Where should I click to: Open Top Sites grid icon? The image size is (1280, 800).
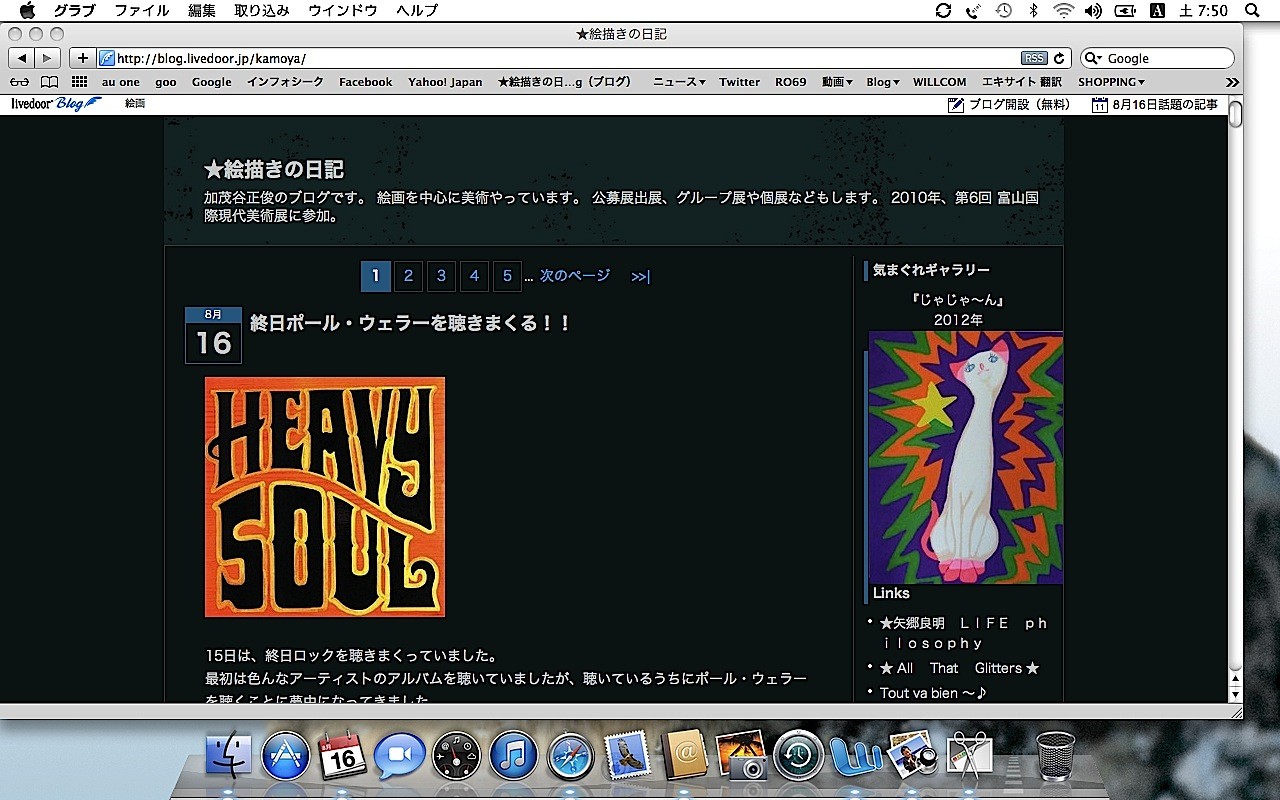[x=79, y=82]
